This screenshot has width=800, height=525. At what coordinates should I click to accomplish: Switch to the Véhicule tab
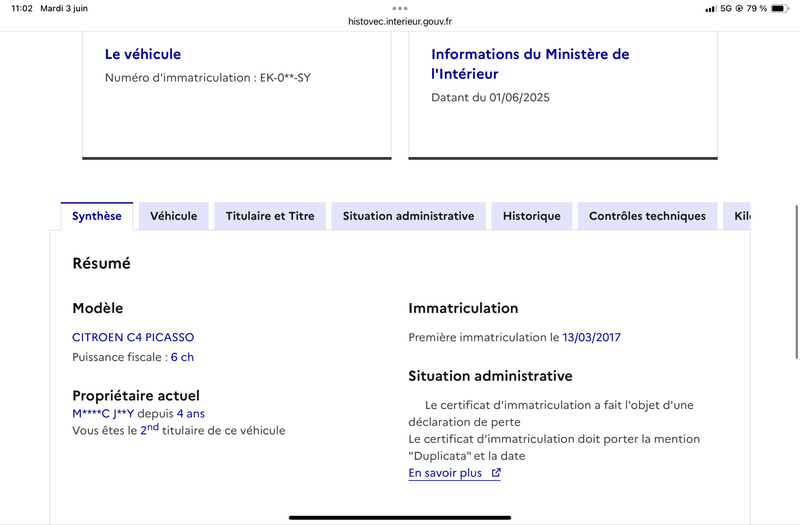pos(173,216)
